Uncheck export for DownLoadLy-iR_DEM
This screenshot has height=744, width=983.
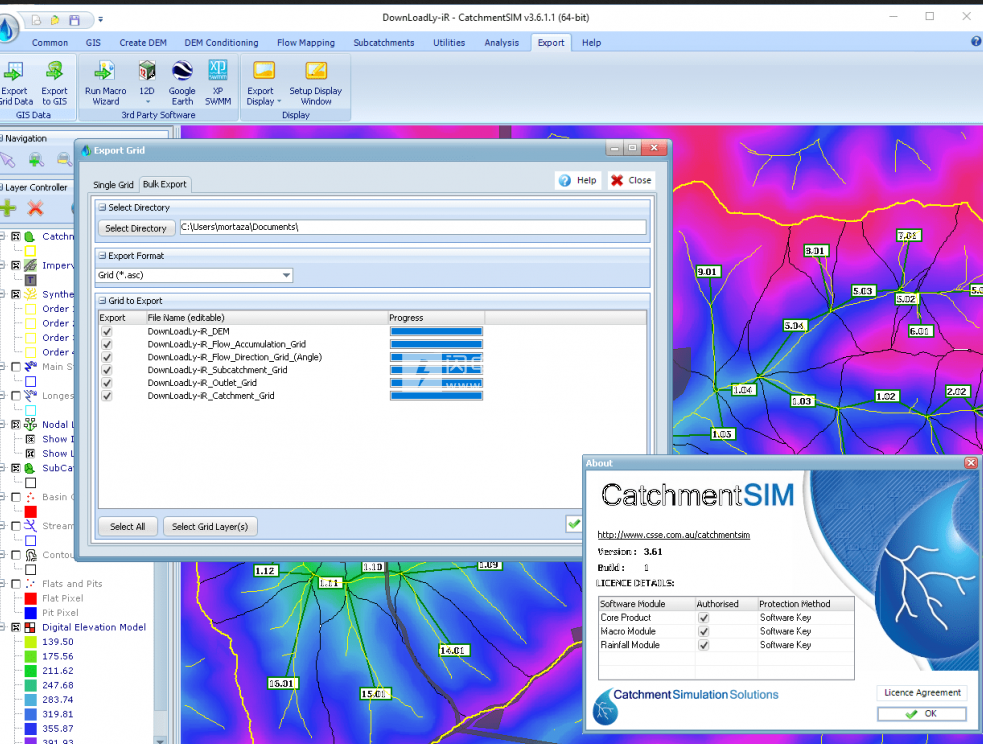(107, 332)
